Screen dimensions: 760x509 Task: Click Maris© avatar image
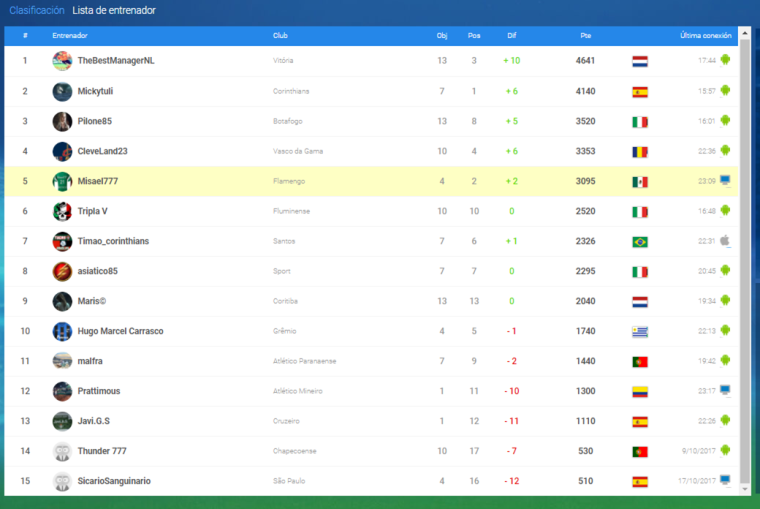62,302
